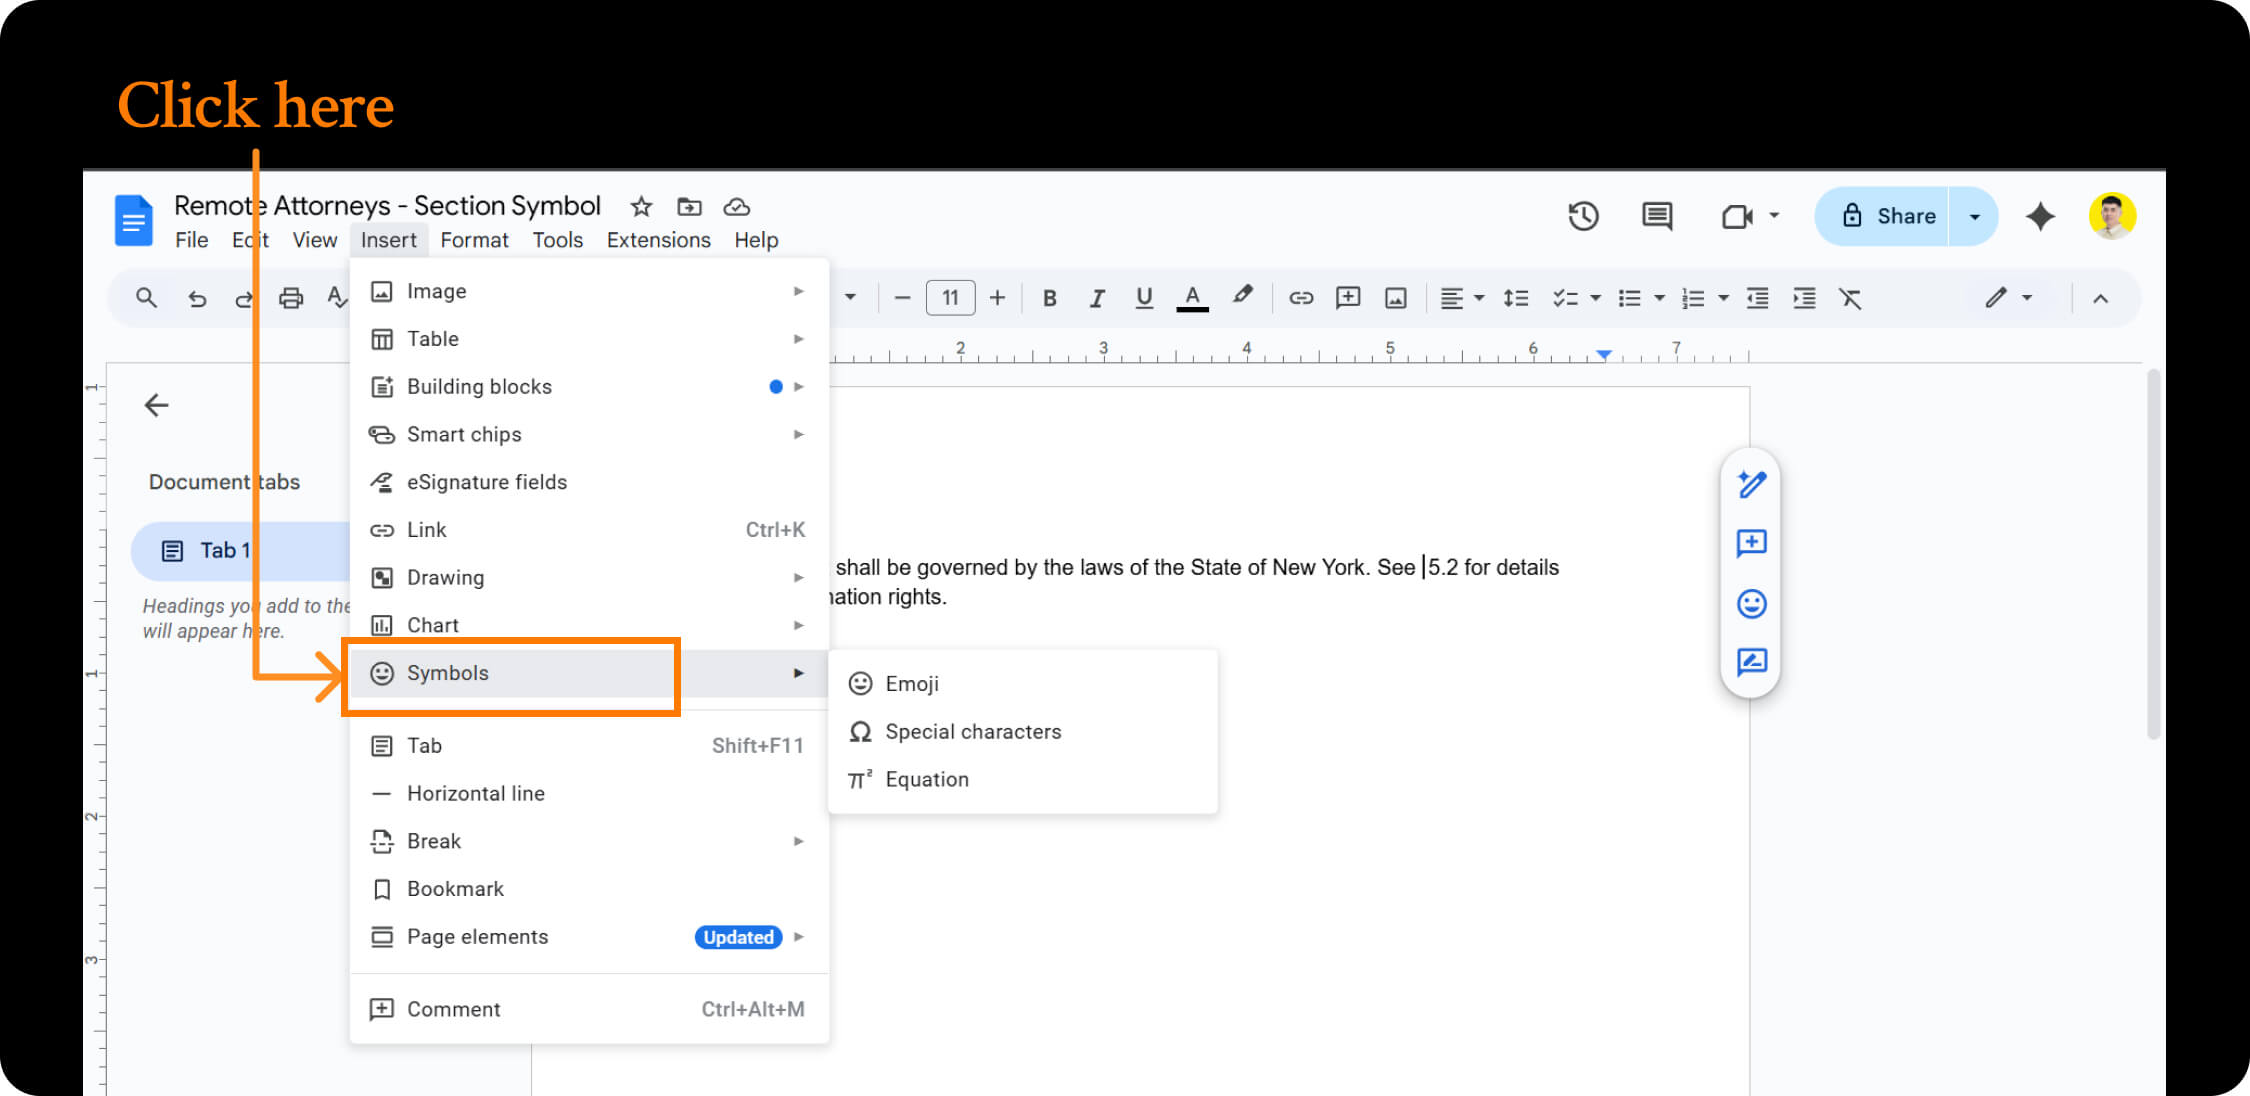Open version history clock icon
The image size is (2250, 1096).
pyautogui.click(x=1583, y=216)
